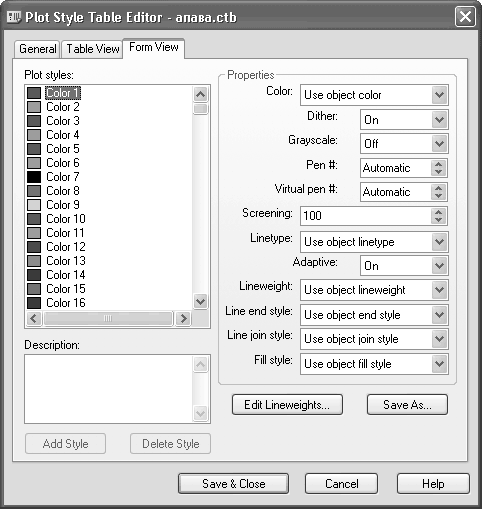The image size is (482, 509).
Task: Switch to the General tab
Action: pyautogui.click(x=37, y=49)
